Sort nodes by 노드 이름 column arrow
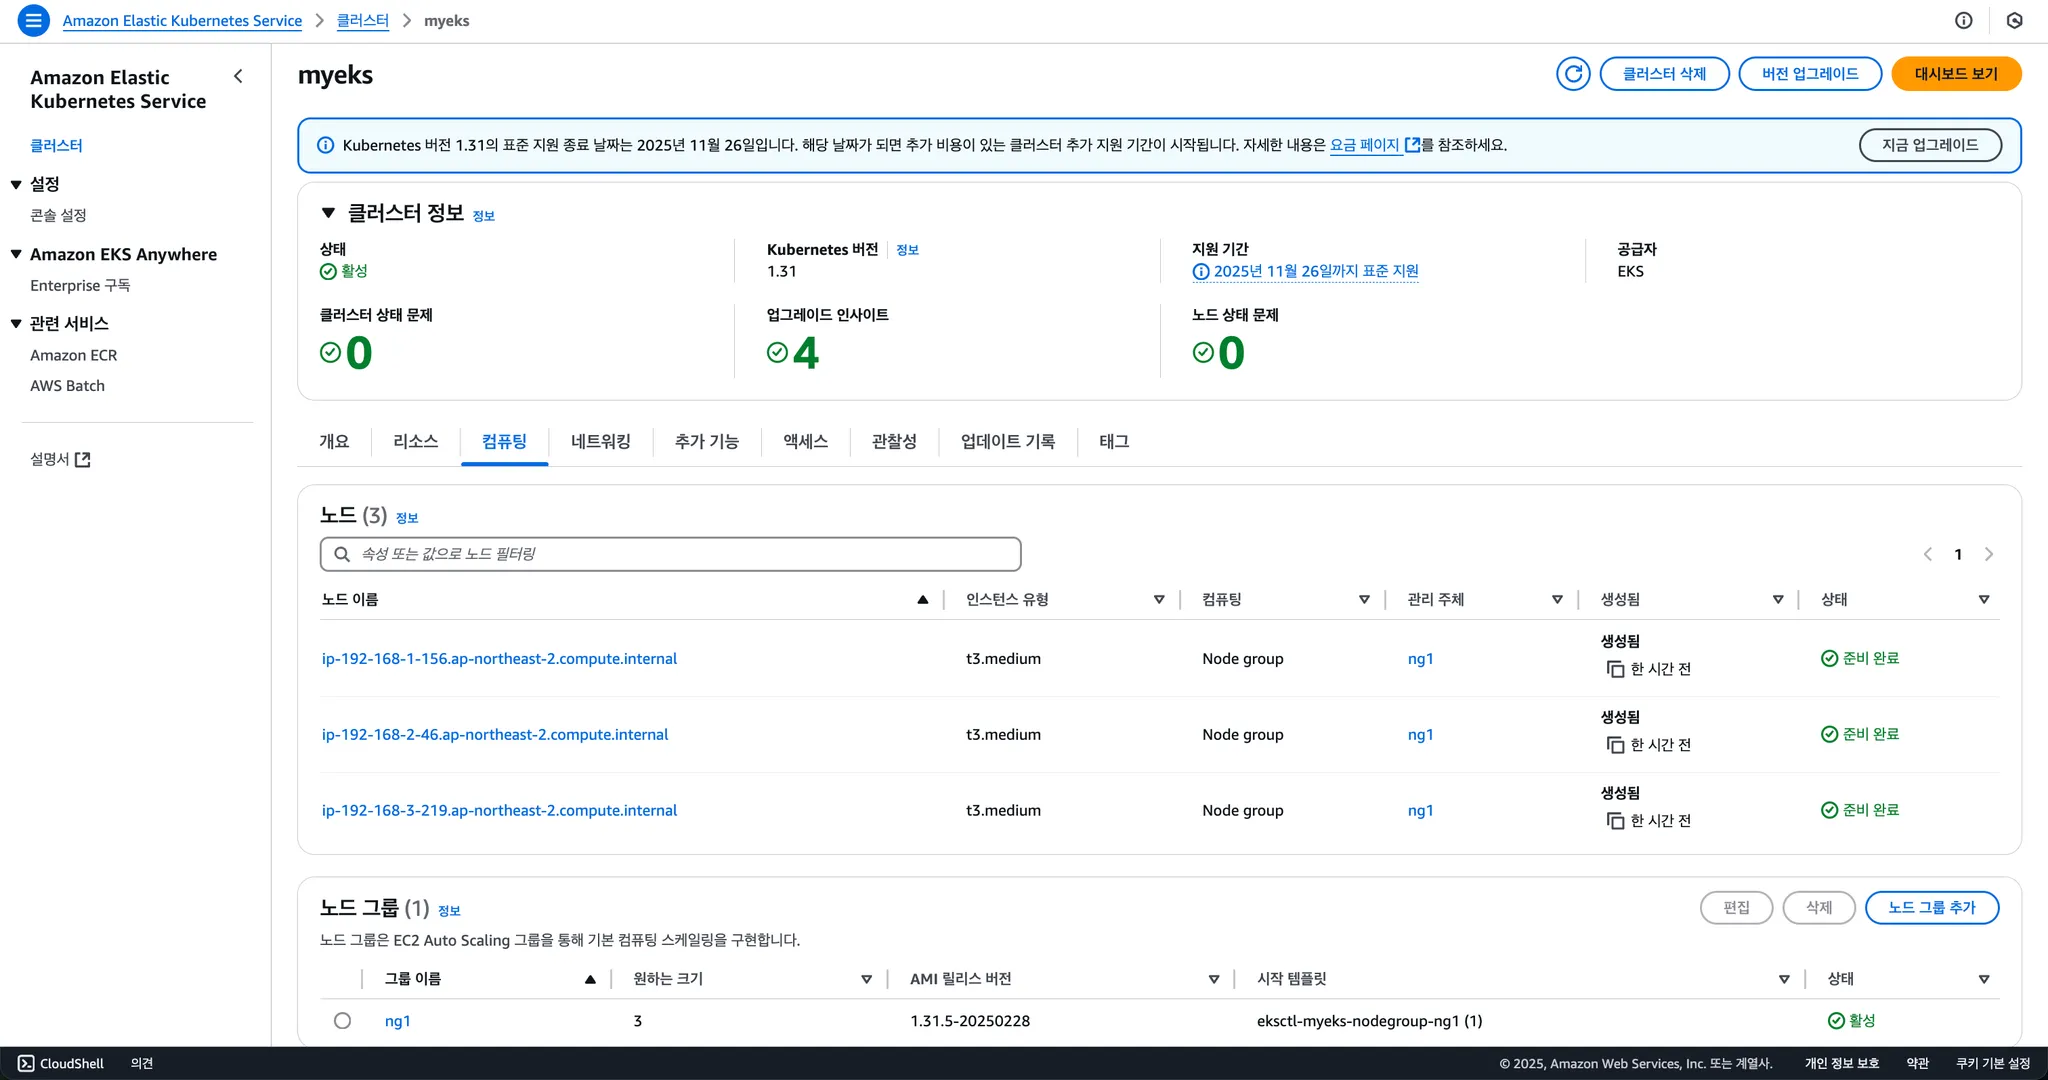Image resolution: width=2048 pixels, height=1080 pixels. [x=922, y=599]
